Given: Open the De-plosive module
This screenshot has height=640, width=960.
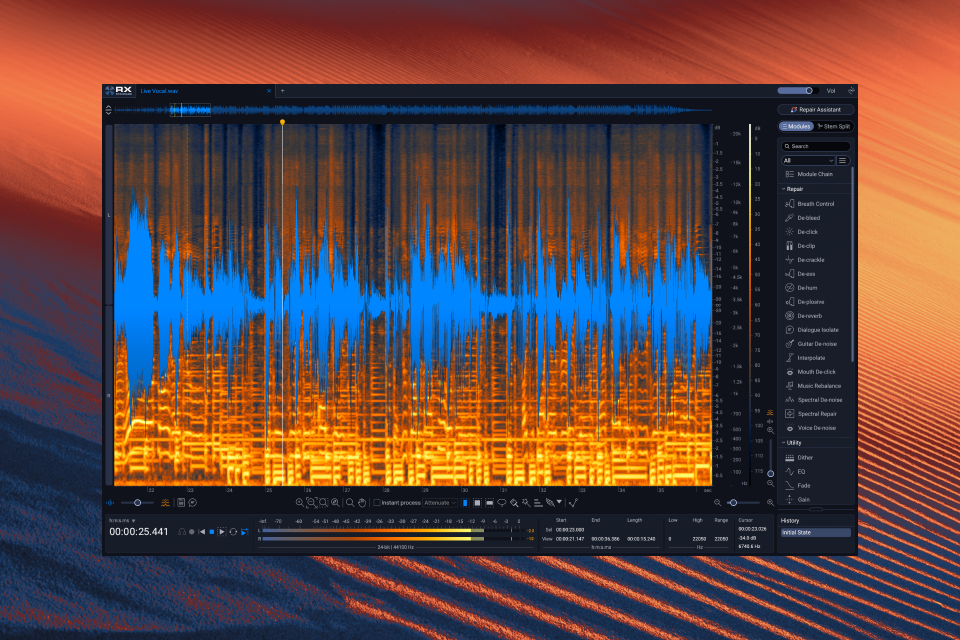Looking at the screenshot, I should coord(815,302).
